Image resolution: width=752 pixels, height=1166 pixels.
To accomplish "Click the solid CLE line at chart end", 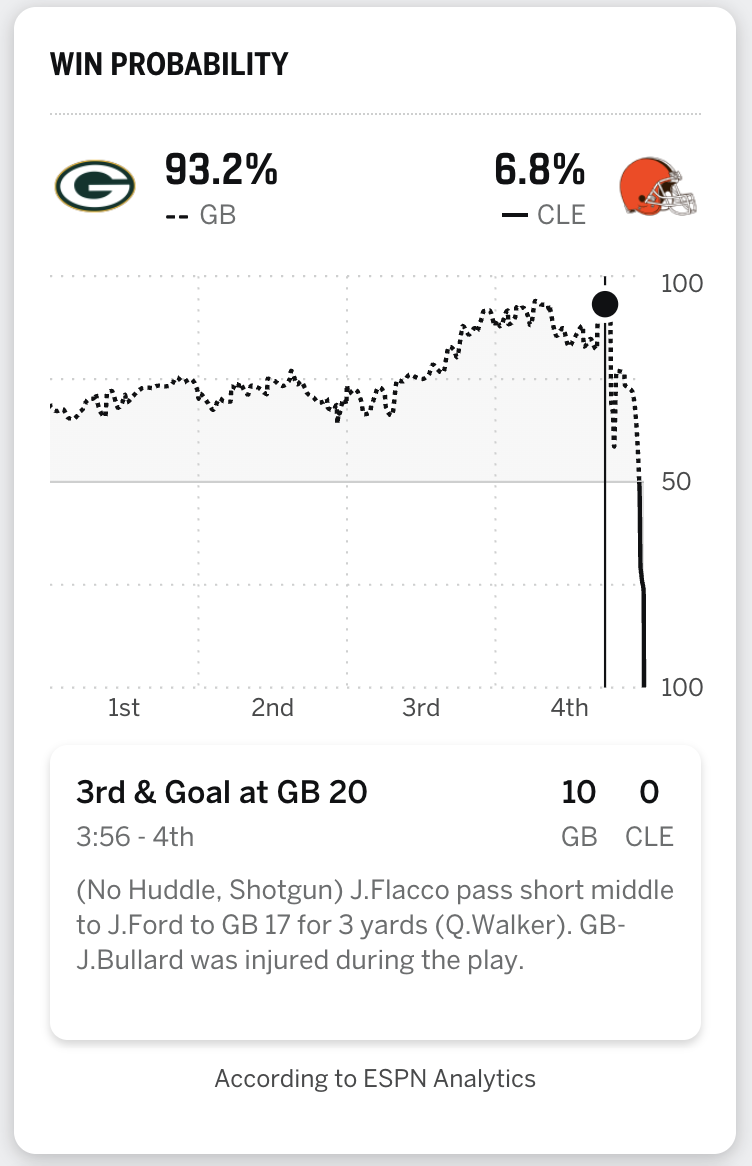I will point(643,587).
